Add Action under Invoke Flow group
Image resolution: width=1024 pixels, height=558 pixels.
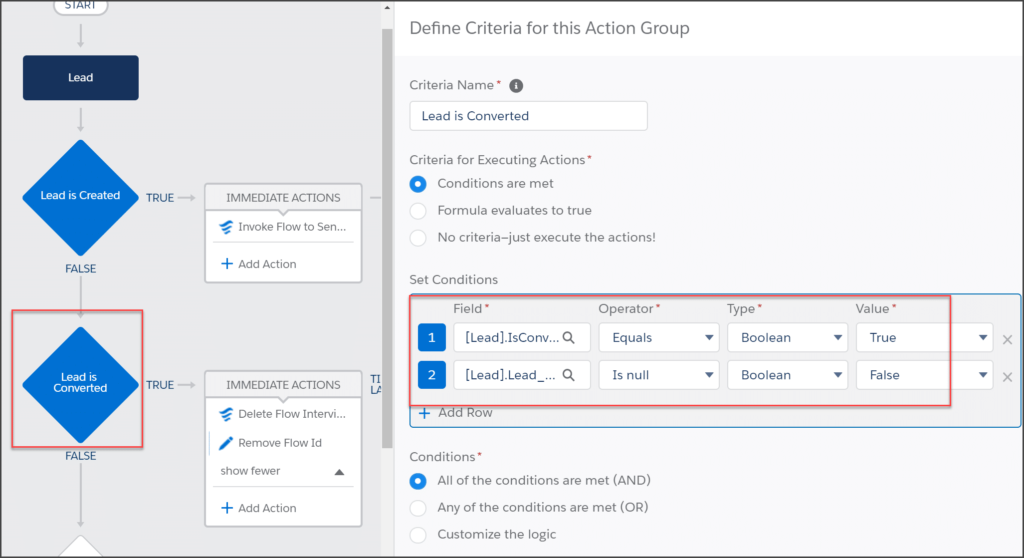[259, 264]
